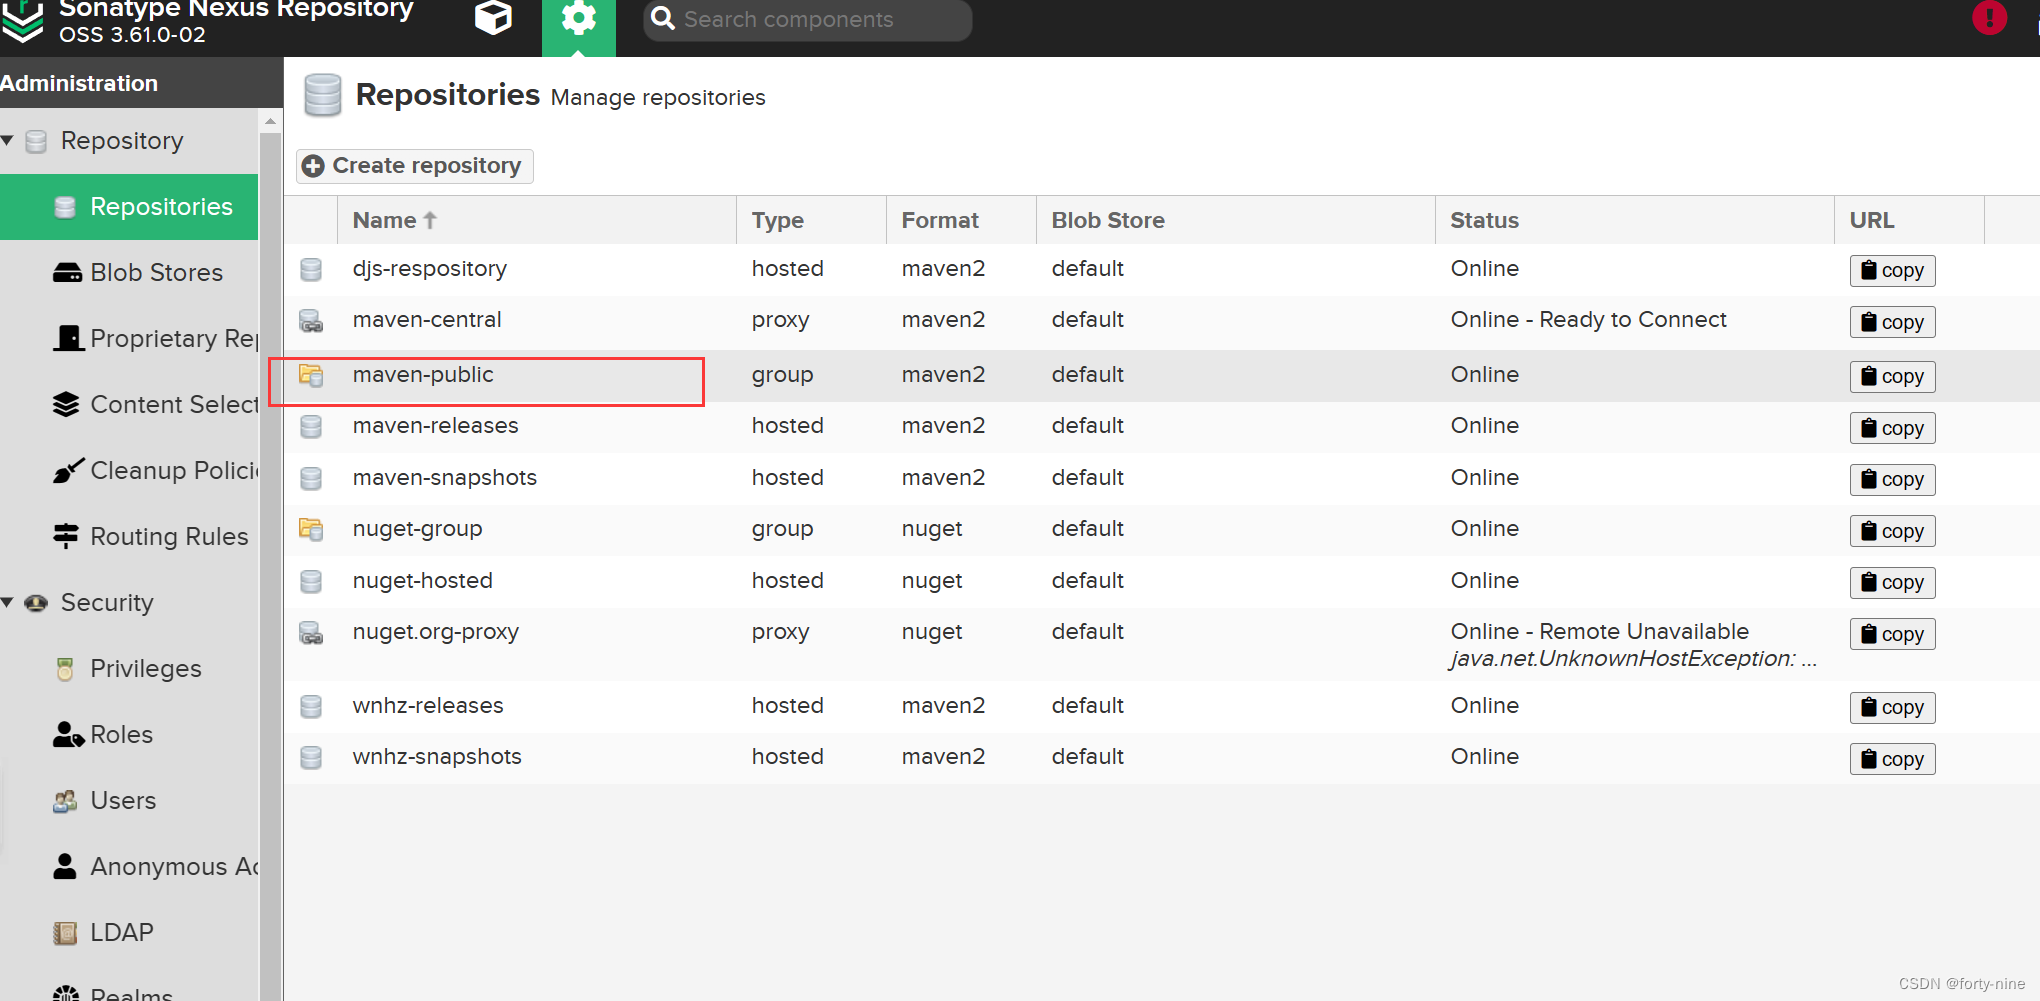This screenshot has width=2040, height=1001.
Task: Click the Anonymous Access person icon
Action: [x=65, y=866]
